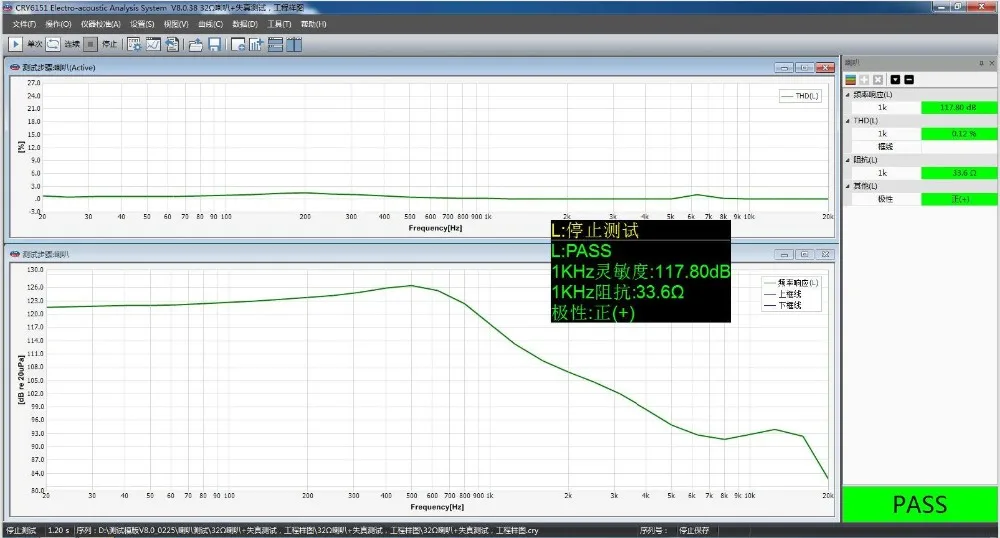Select the 0.12 % THD result cell
This screenshot has height=538, width=1000.
pos(958,134)
